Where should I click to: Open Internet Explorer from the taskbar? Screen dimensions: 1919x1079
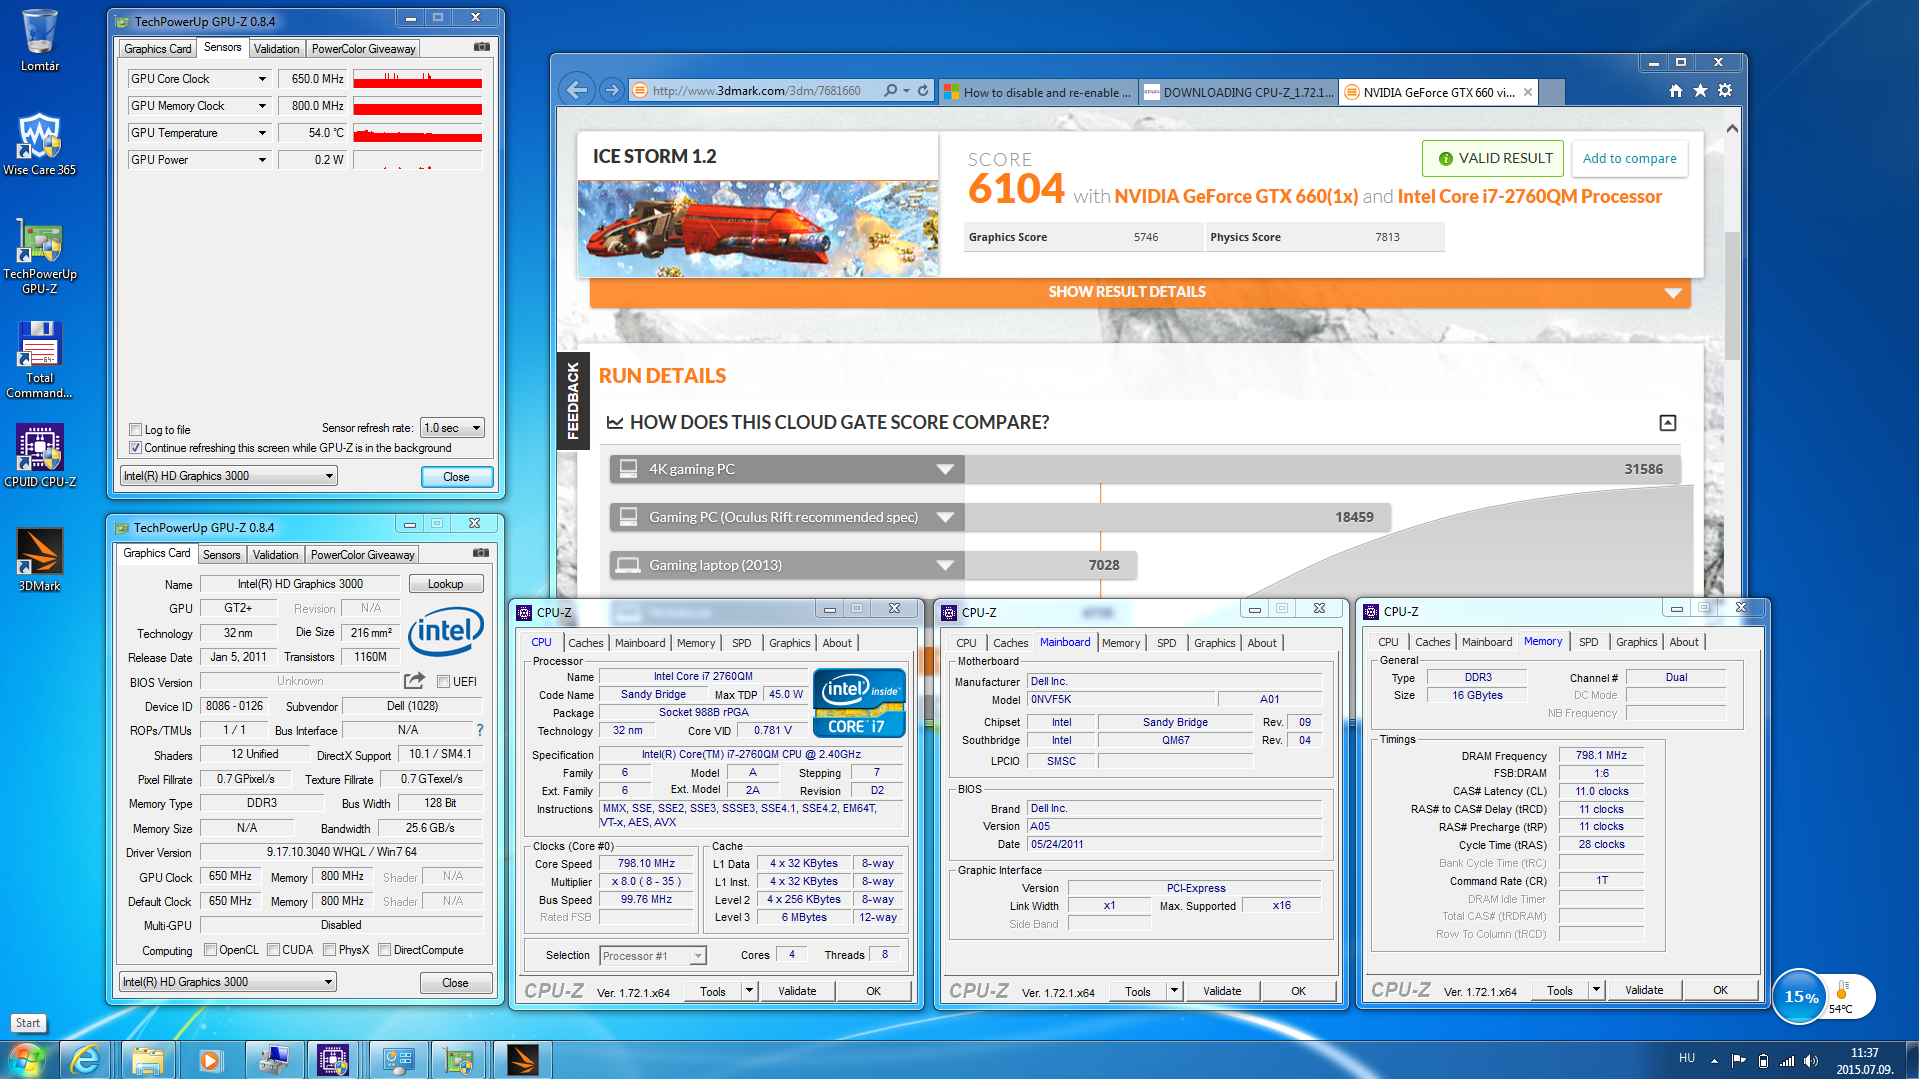tap(85, 1059)
